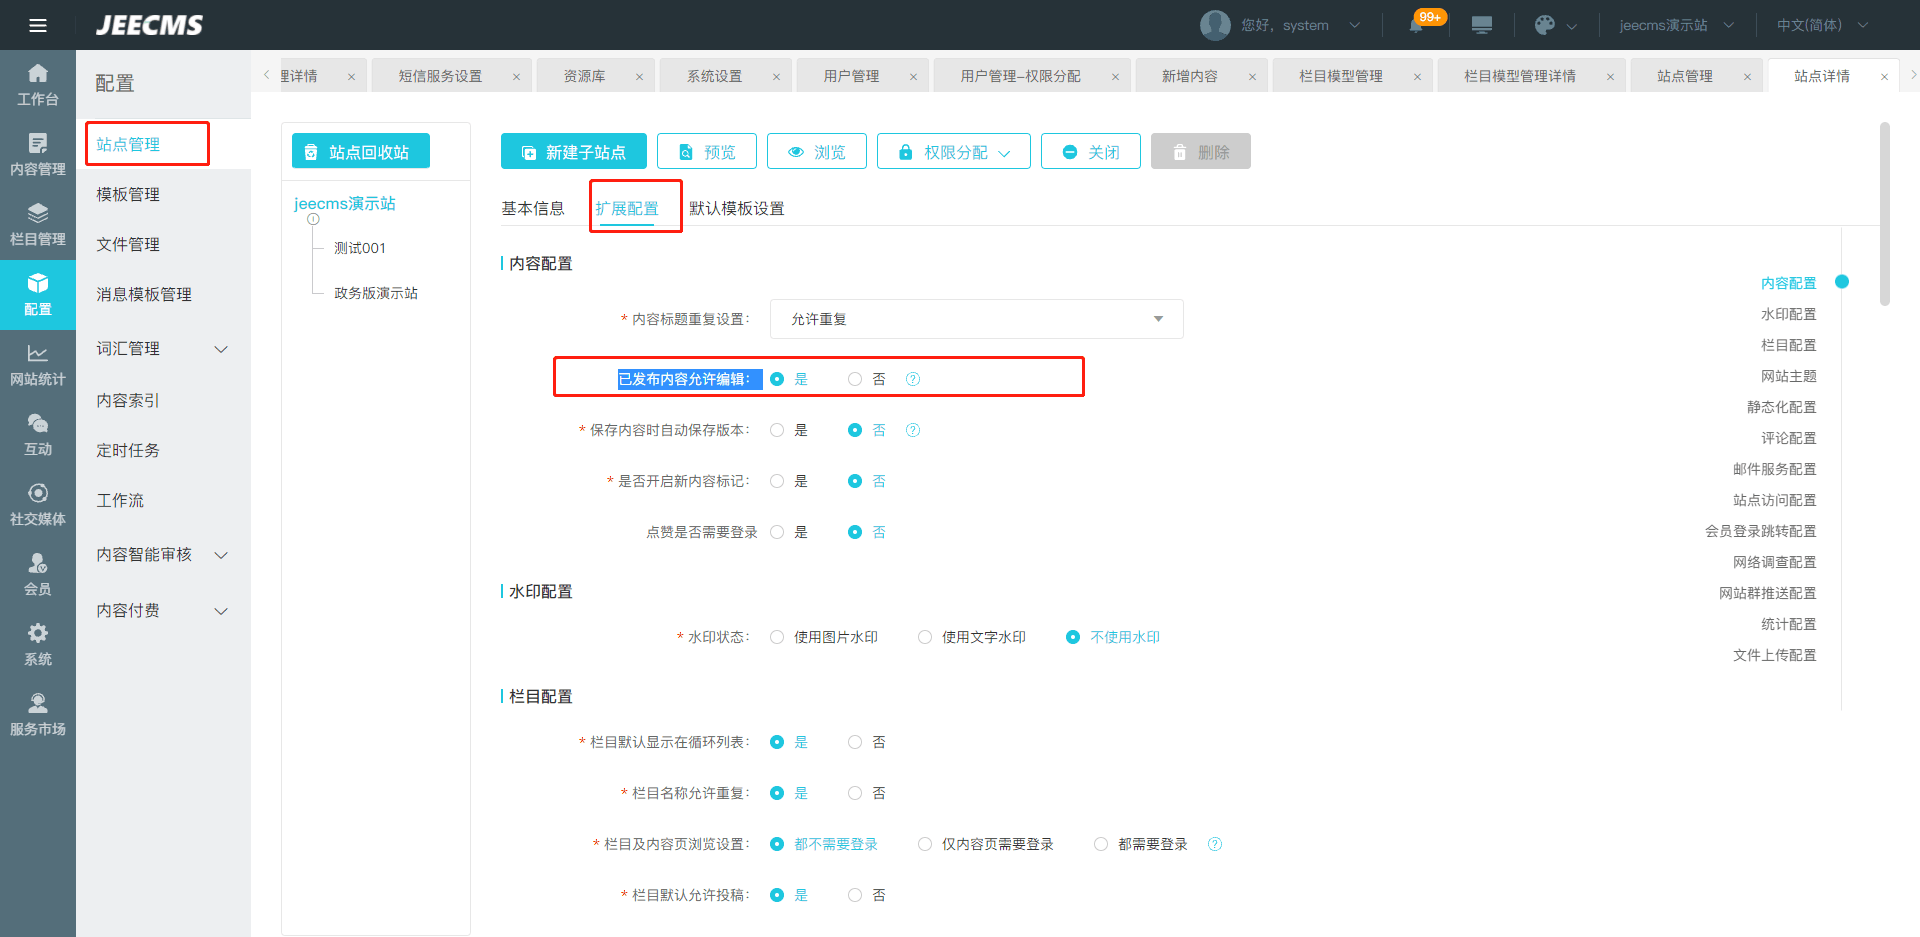Click the 站点回收站 button

click(360, 152)
